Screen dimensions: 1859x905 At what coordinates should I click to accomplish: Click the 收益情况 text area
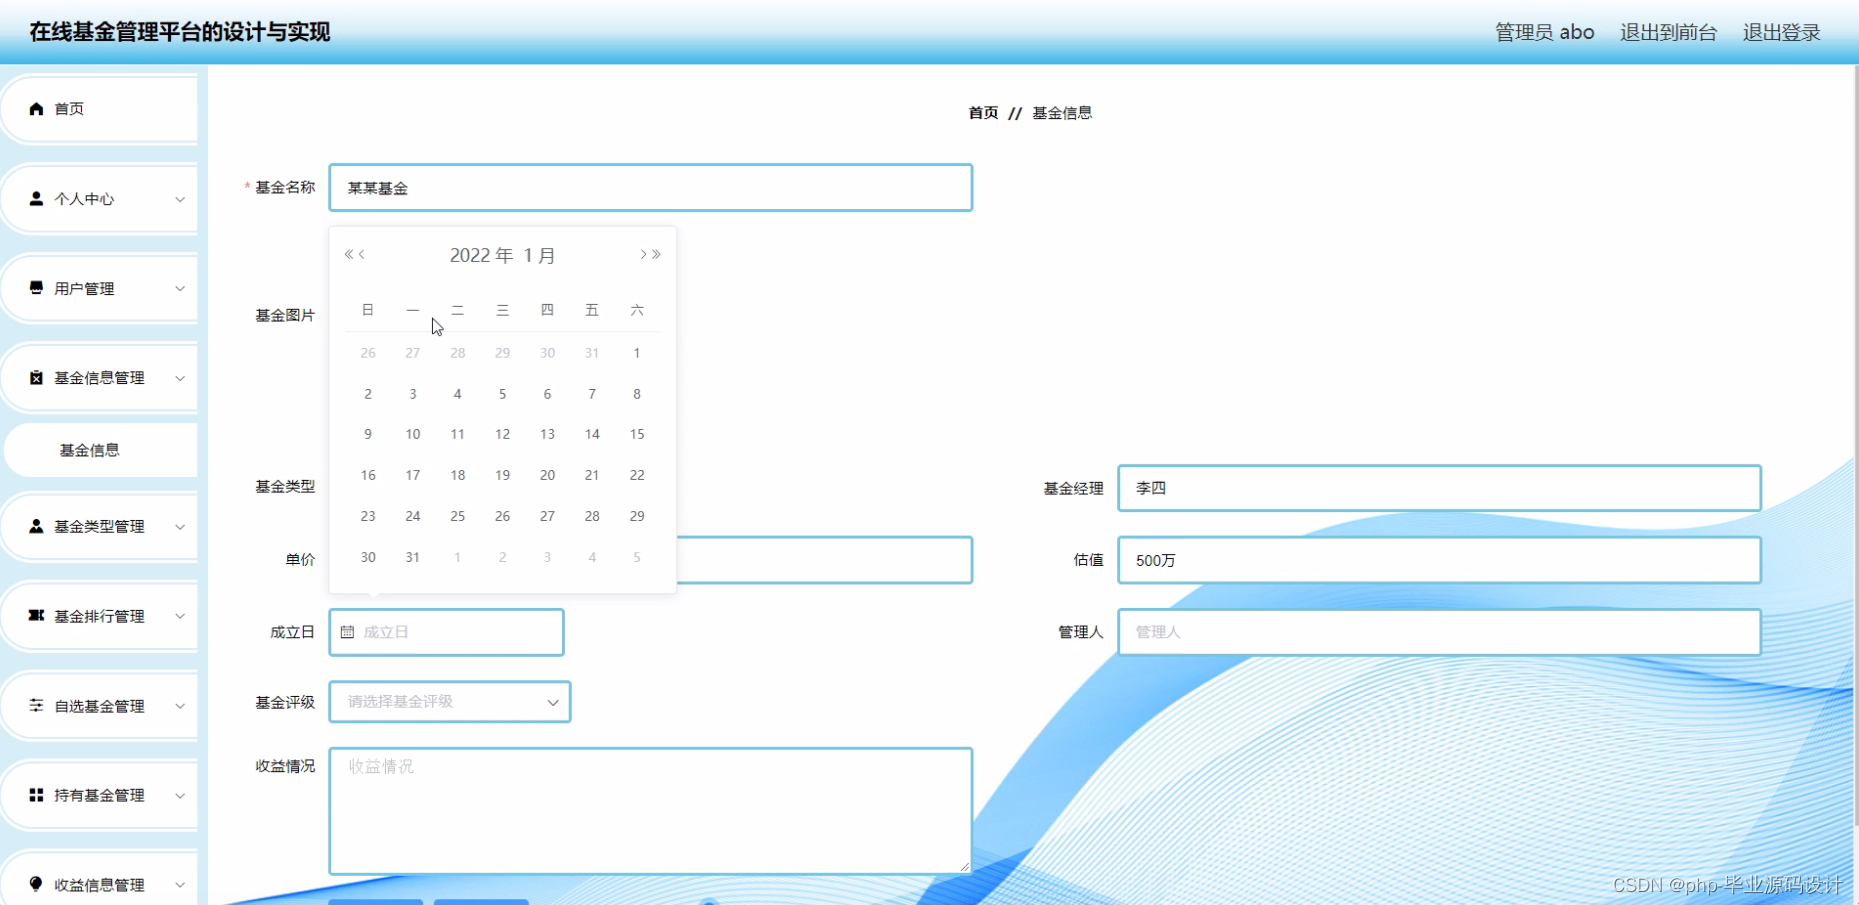650,810
